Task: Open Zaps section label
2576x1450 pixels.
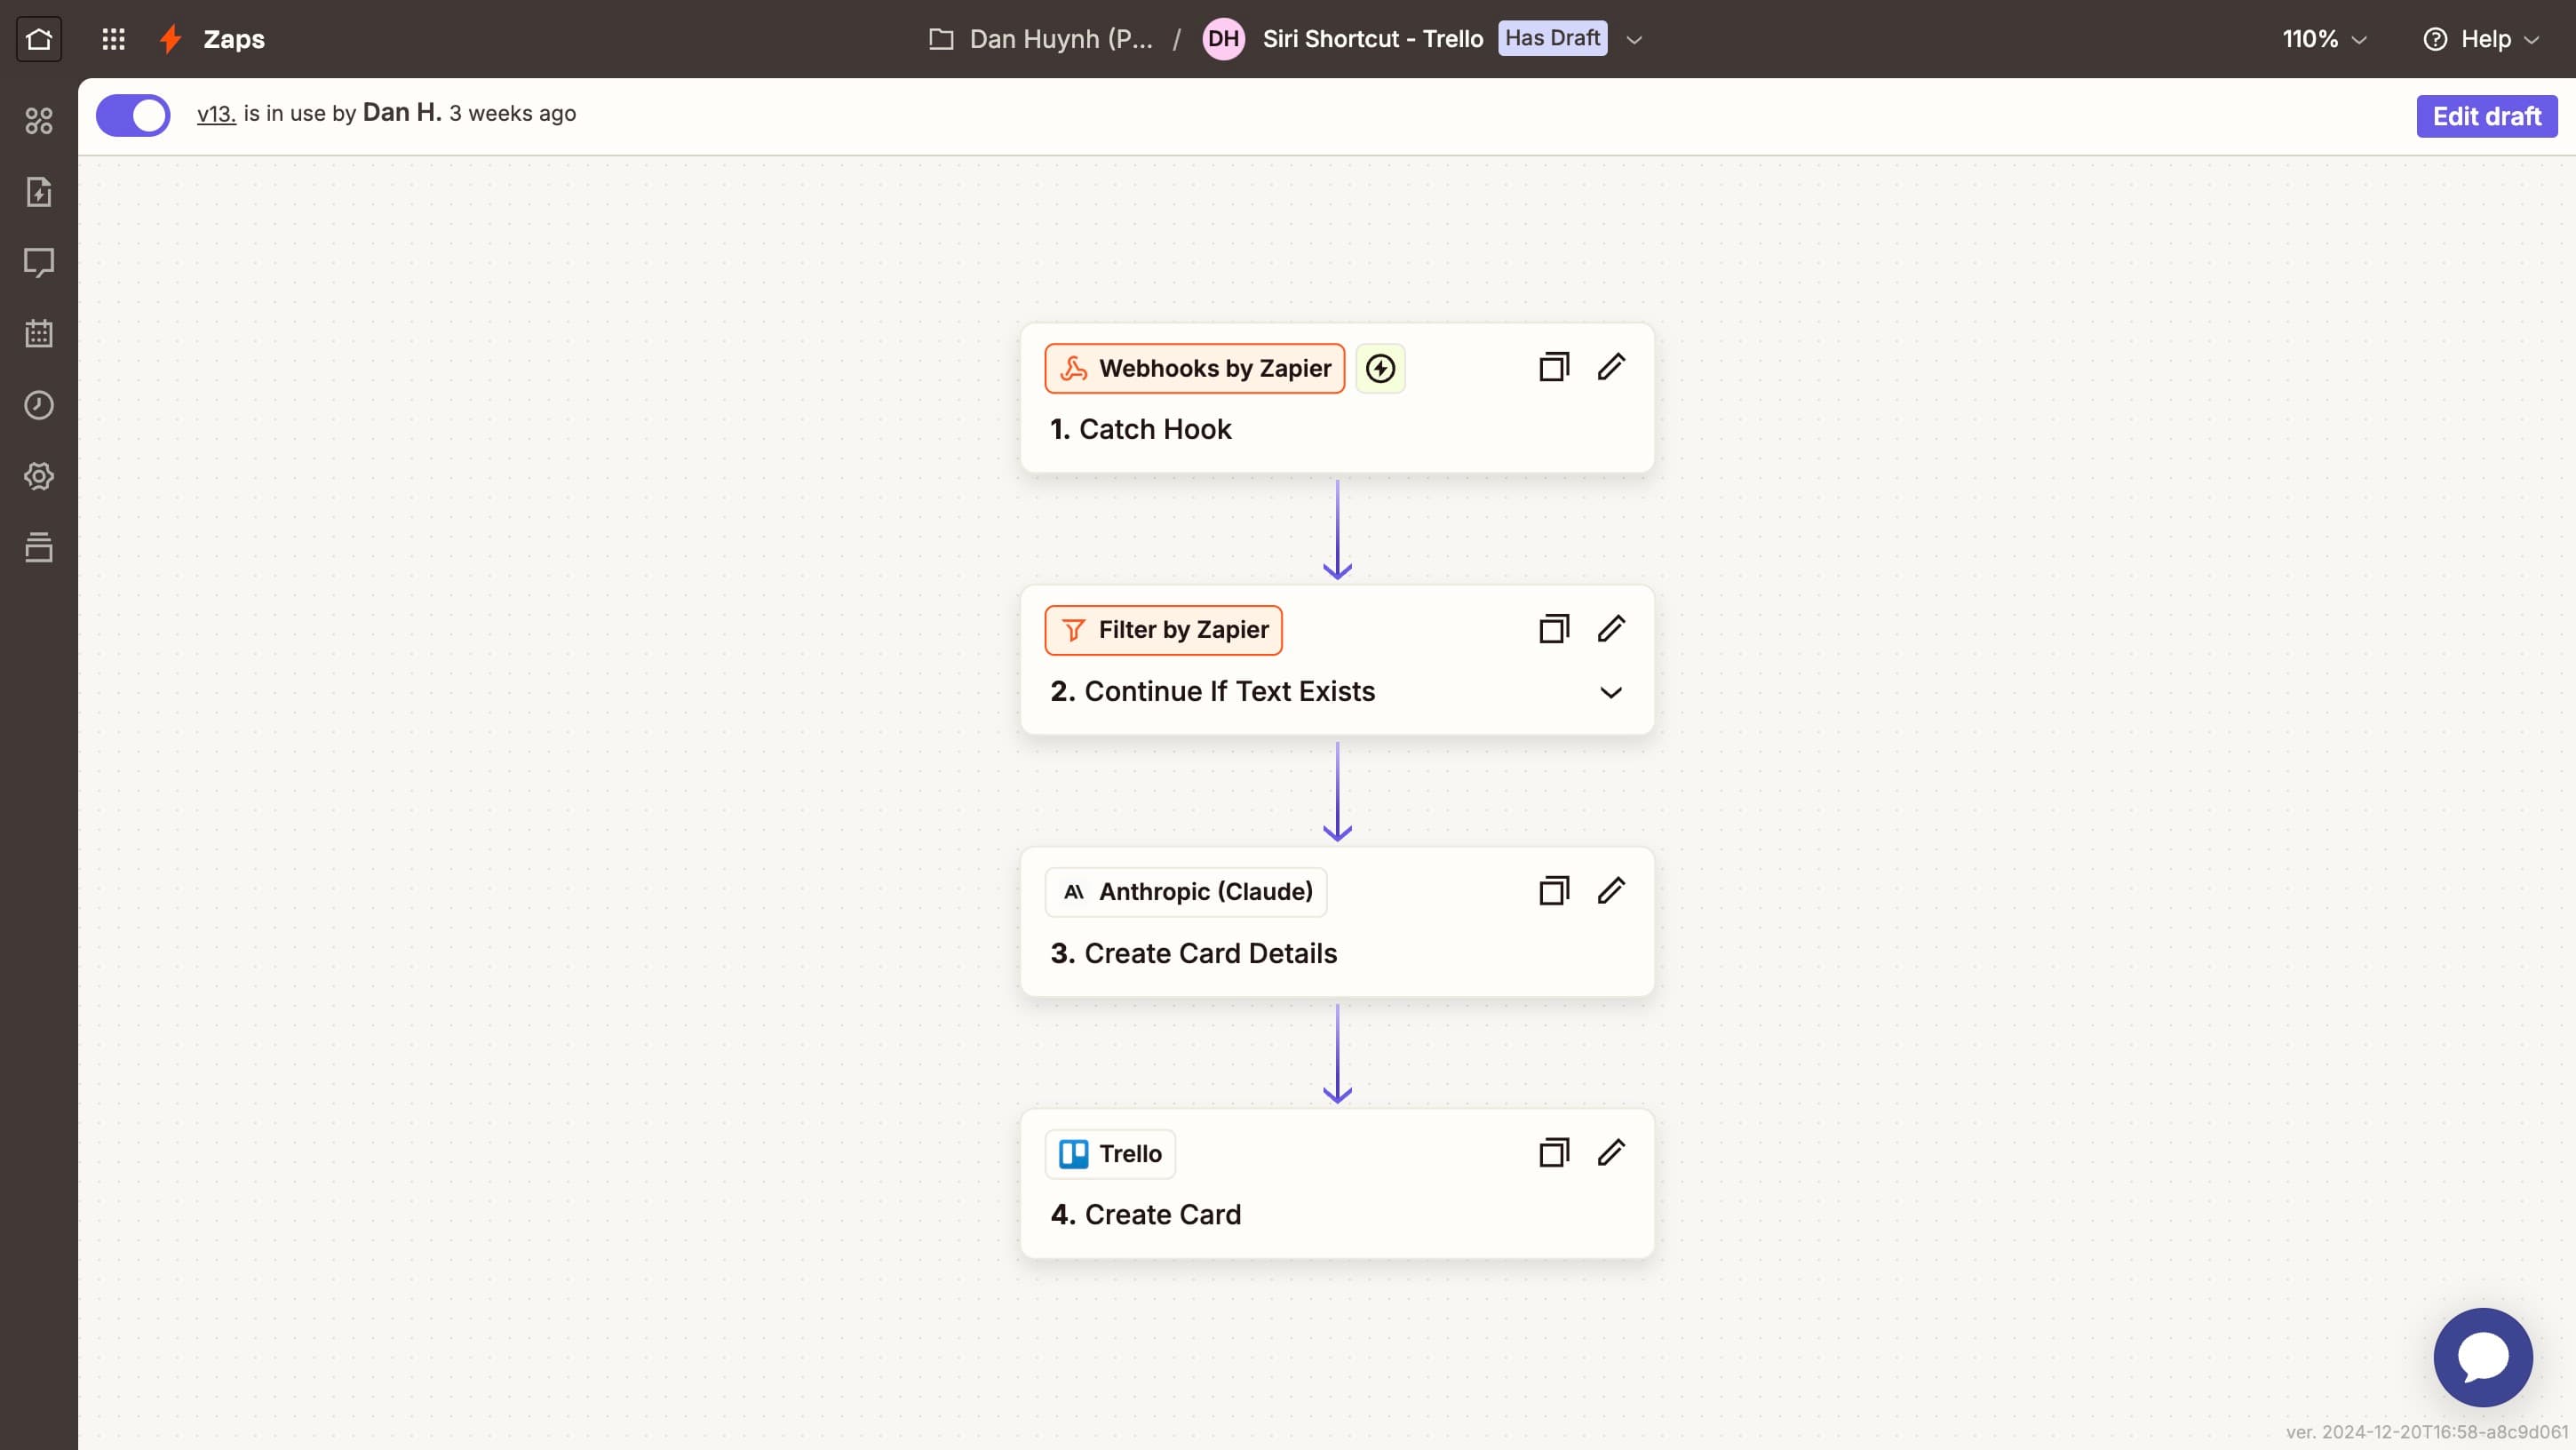Action: point(234,39)
